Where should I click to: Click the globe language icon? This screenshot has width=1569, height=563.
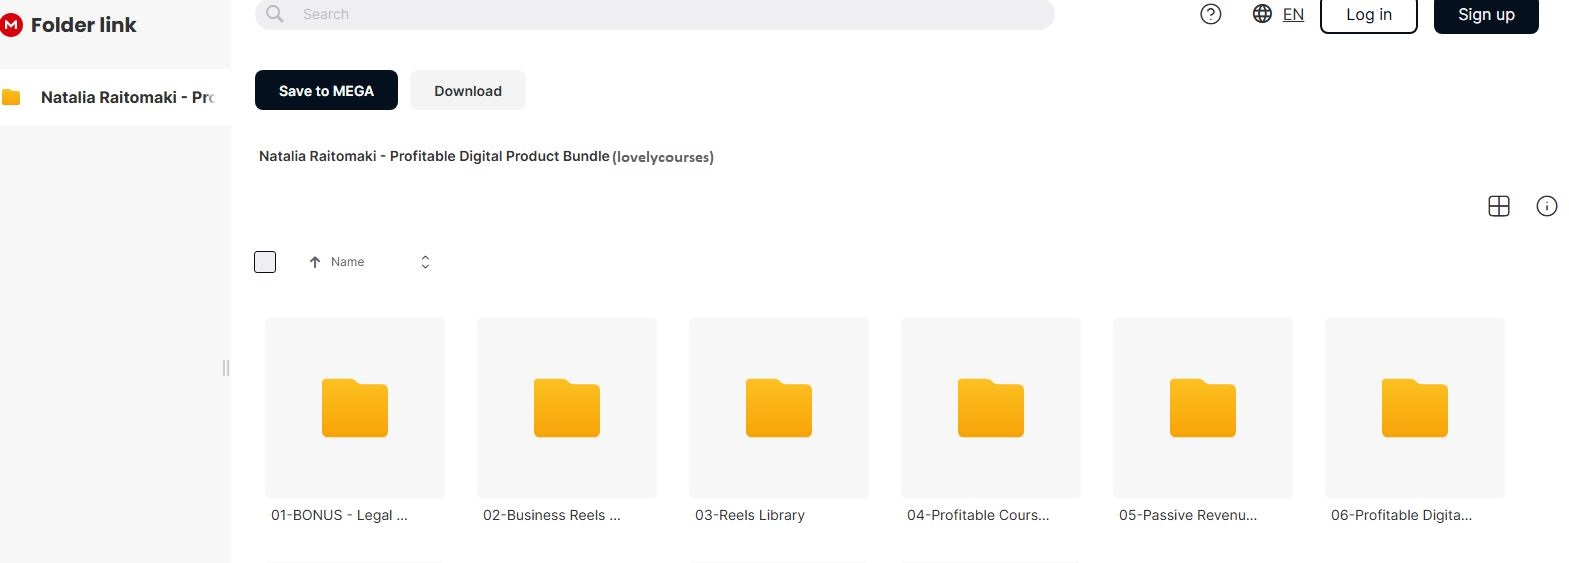point(1262,14)
